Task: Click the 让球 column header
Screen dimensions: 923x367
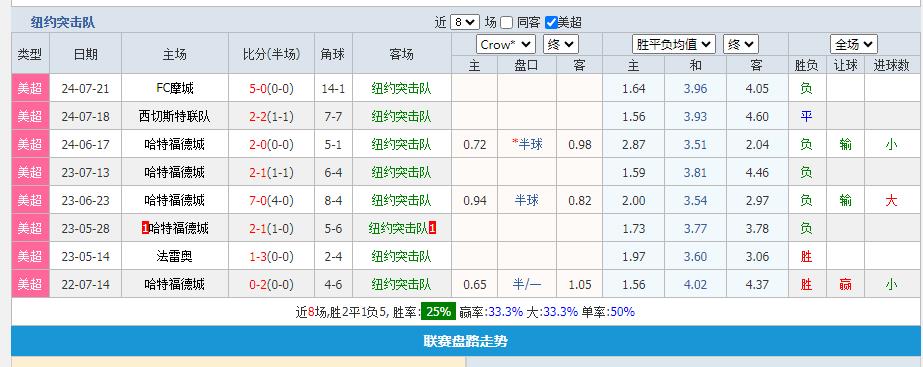Action: click(x=845, y=65)
